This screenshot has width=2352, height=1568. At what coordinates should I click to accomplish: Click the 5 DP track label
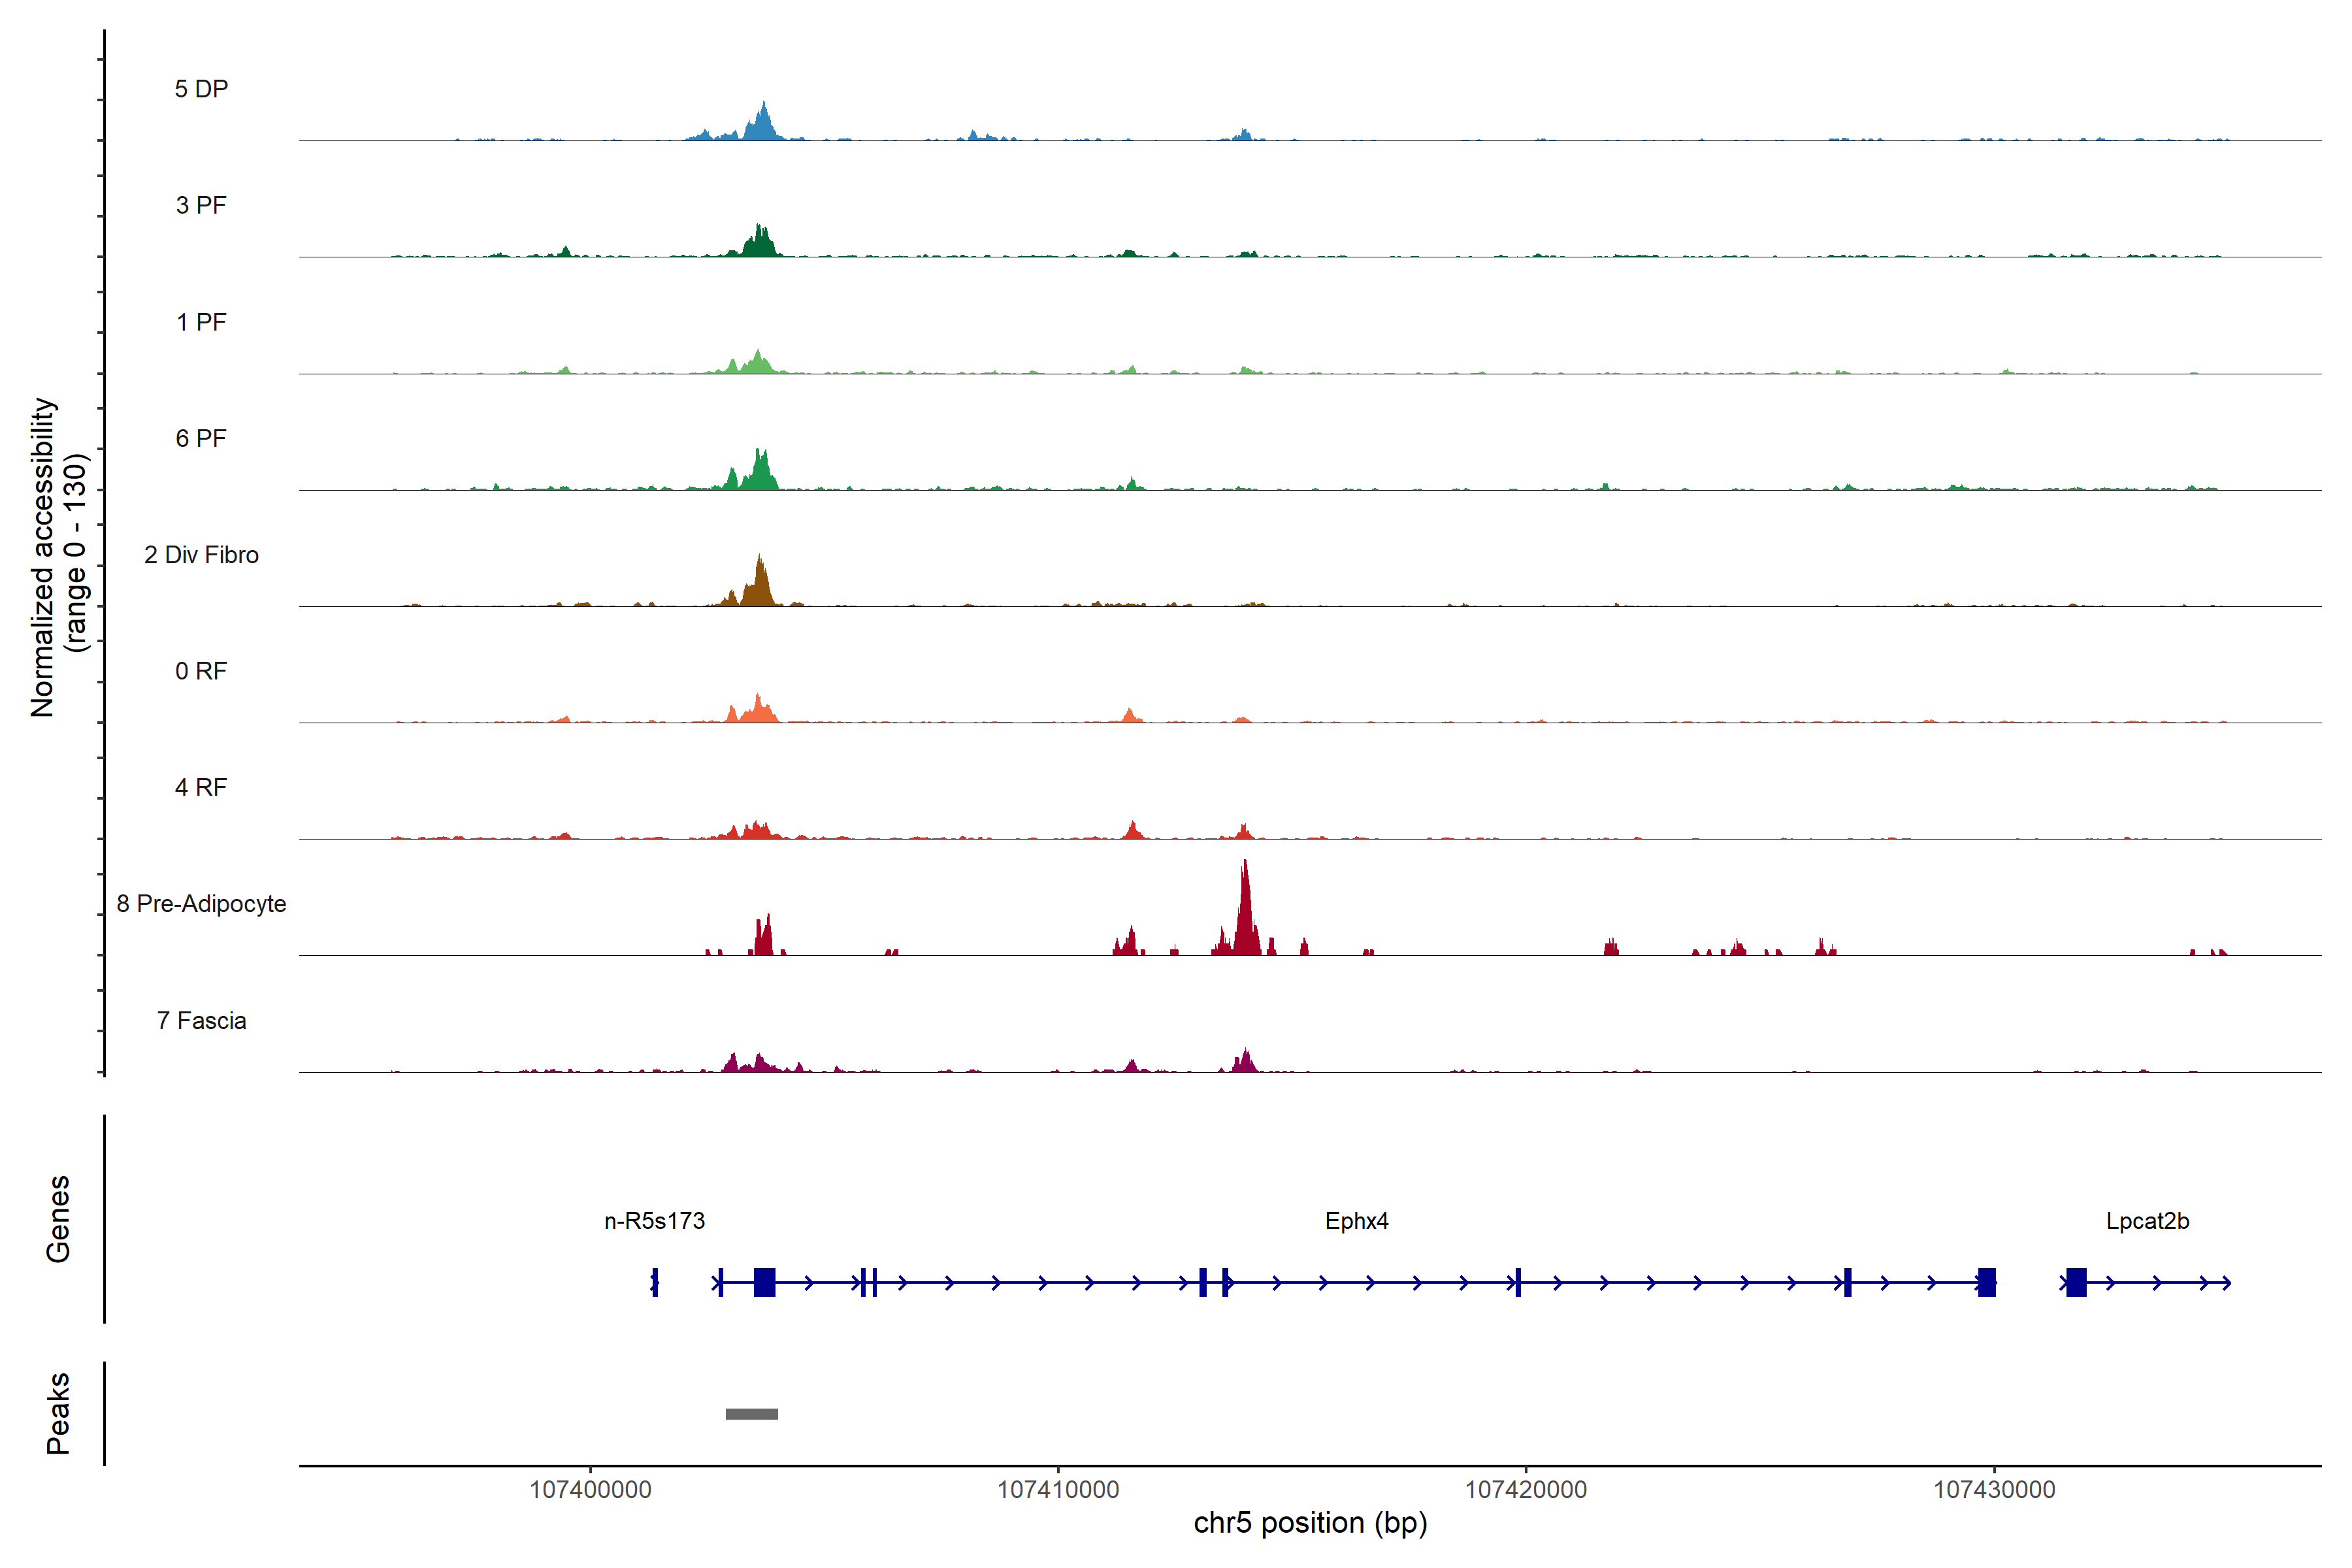[x=201, y=89]
